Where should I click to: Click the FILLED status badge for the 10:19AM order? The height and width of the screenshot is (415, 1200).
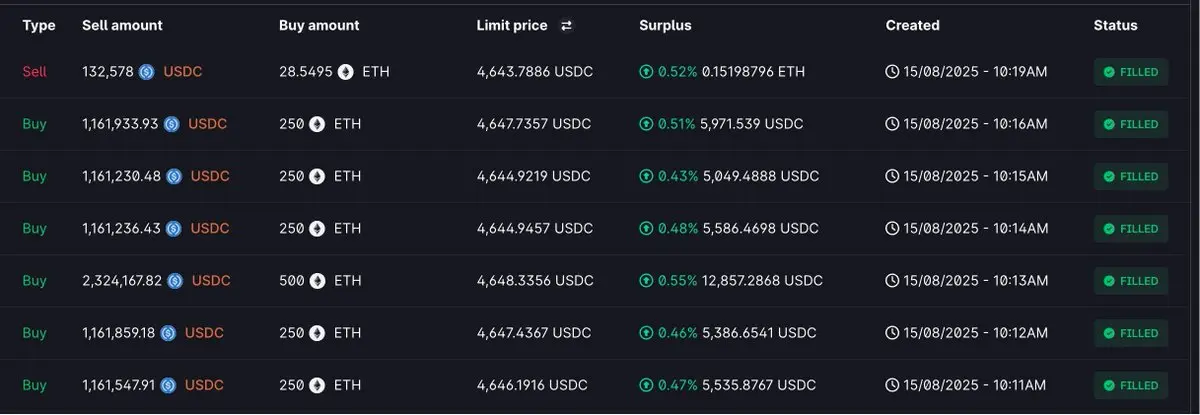tap(1131, 72)
